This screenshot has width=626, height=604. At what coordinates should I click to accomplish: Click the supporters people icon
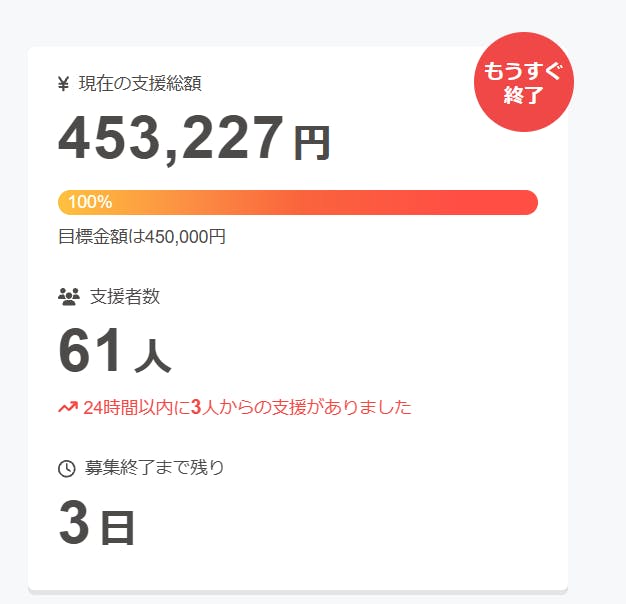pyautogui.click(x=69, y=296)
